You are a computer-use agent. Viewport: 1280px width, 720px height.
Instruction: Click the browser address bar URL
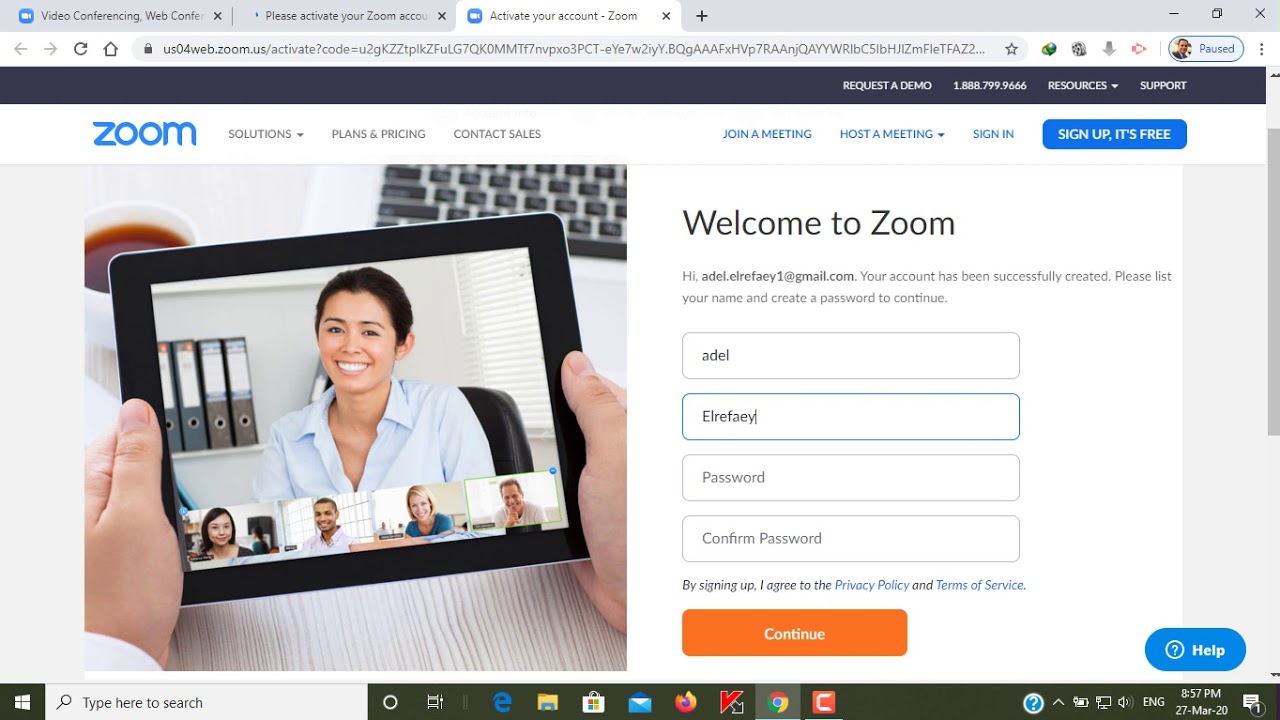click(x=573, y=48)
